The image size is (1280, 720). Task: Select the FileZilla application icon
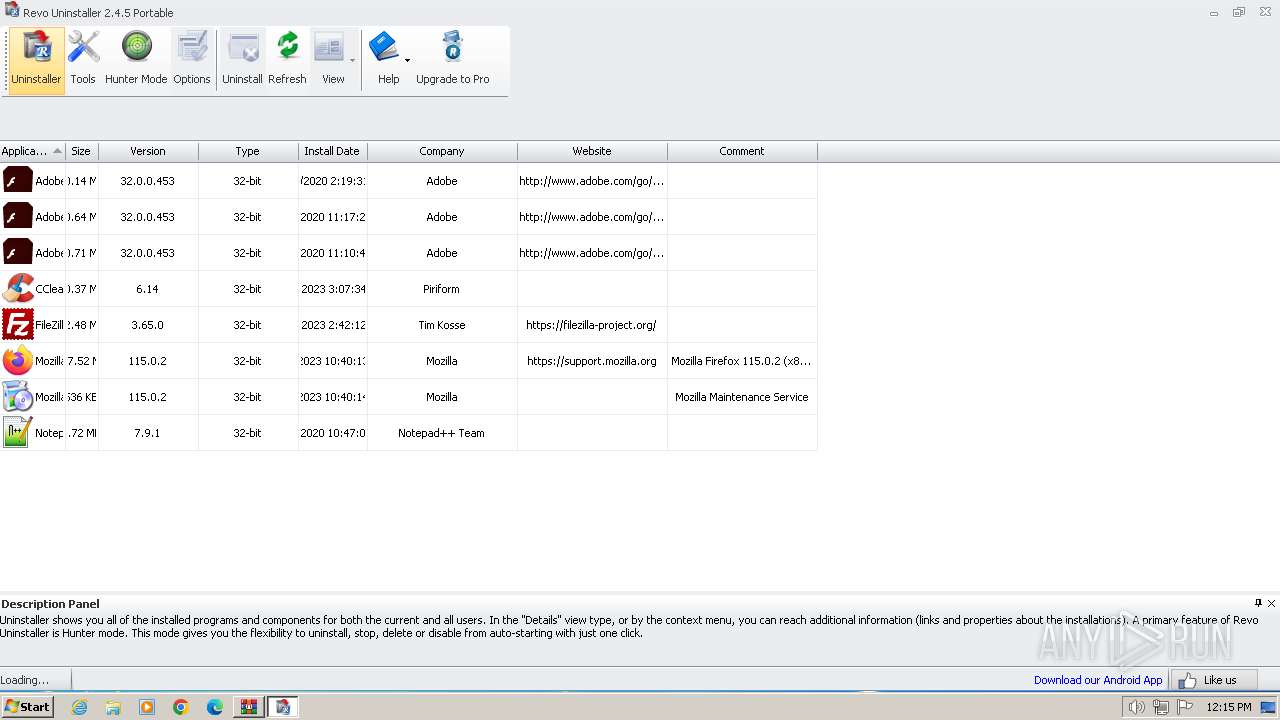click(18, 325)
